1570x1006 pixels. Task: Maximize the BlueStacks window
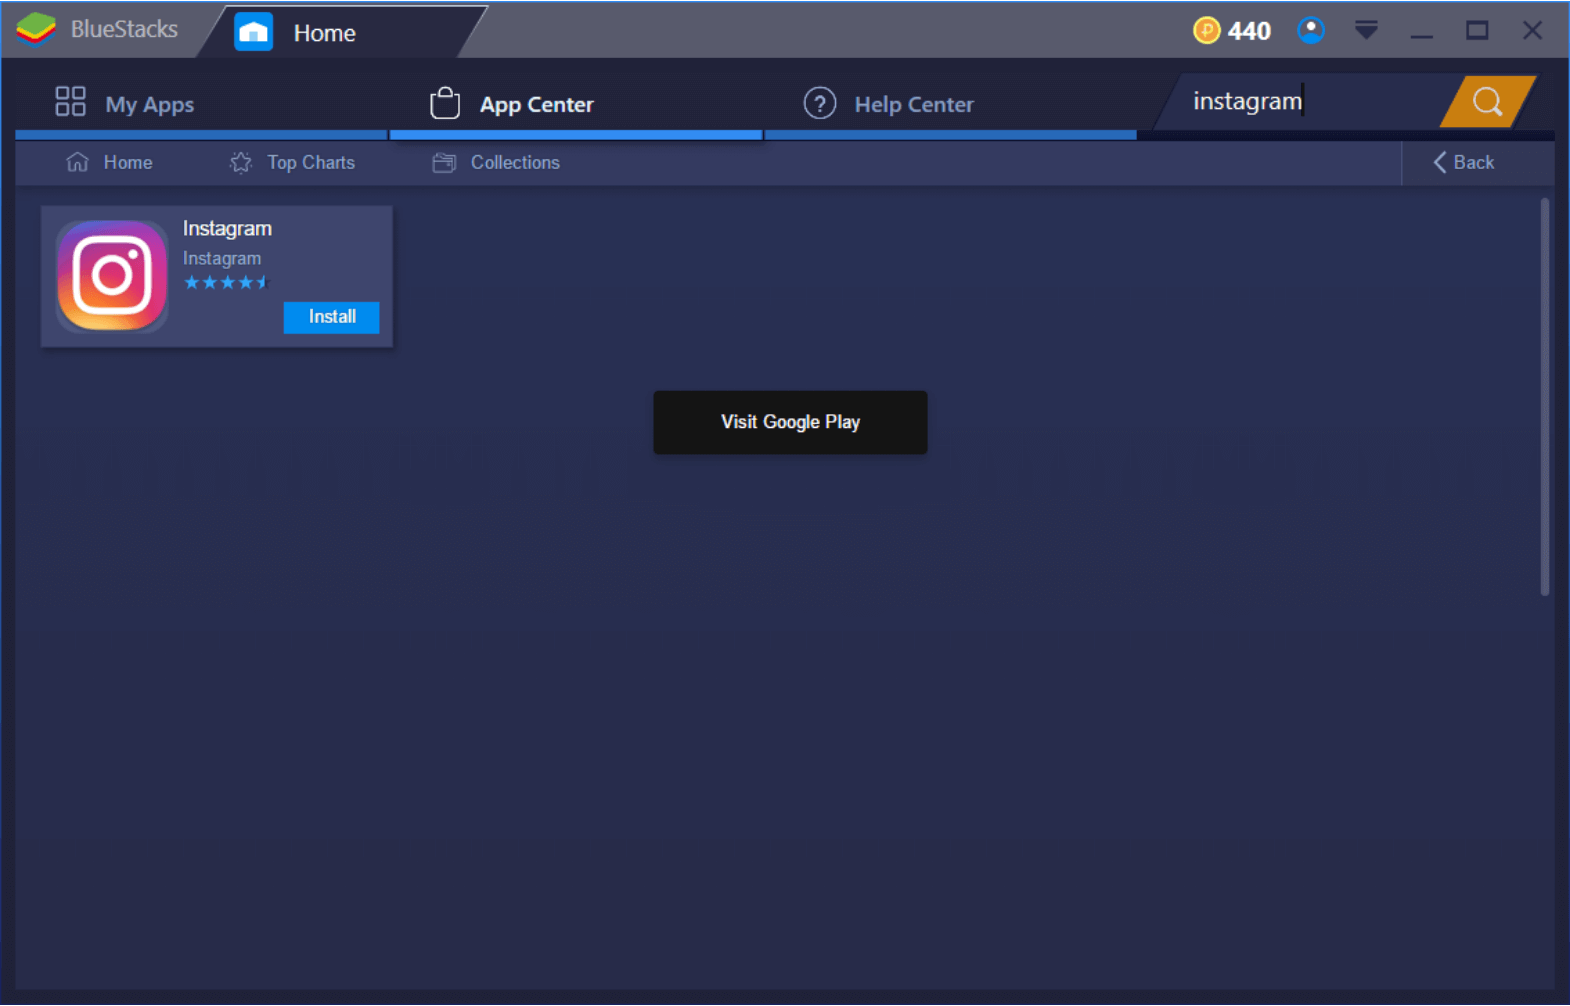[1477, 31]
